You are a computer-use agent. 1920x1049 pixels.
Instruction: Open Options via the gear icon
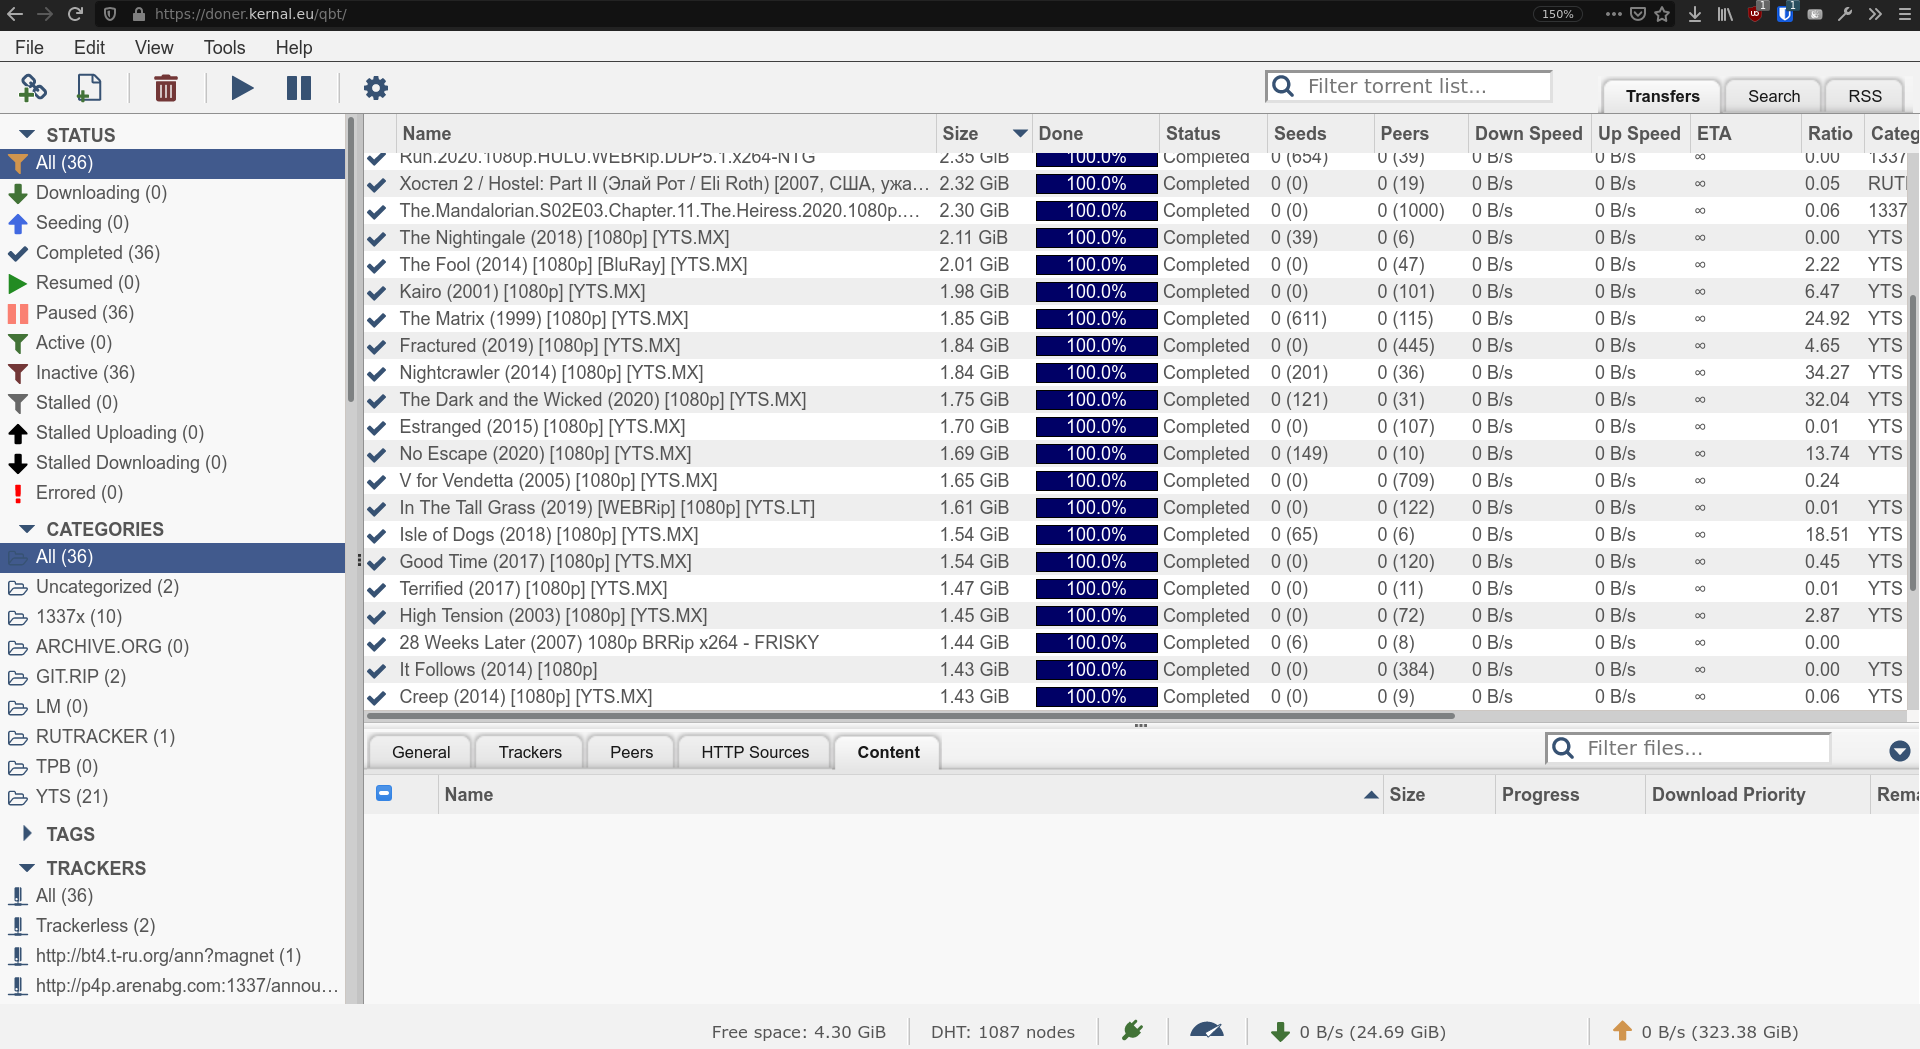(x=375, y=88)
